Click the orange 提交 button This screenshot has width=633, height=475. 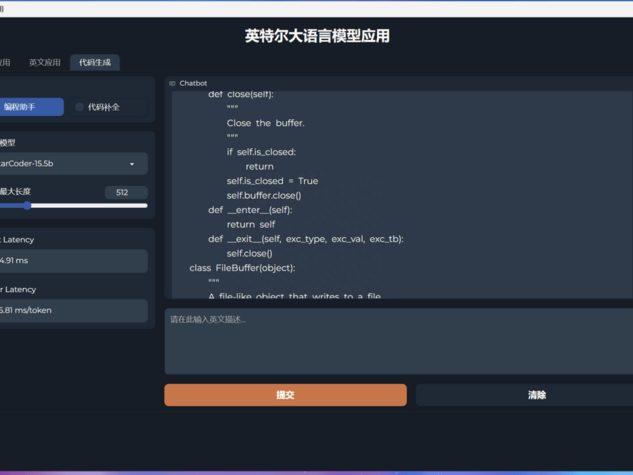click(285, 395)
